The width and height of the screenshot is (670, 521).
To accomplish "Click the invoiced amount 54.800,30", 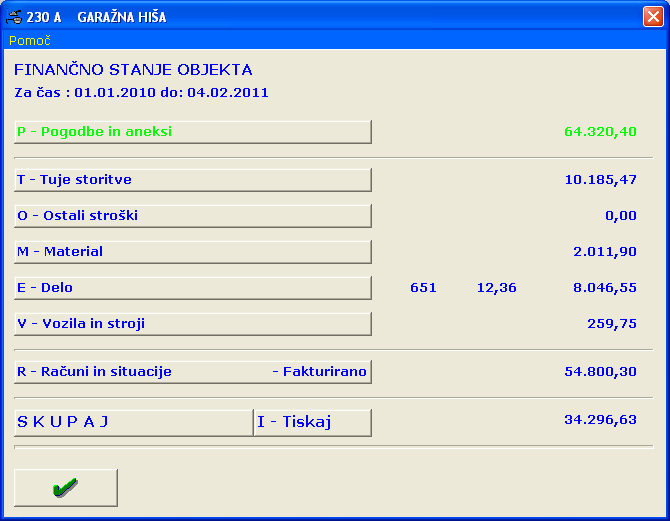I will click(x=600, y=372).
